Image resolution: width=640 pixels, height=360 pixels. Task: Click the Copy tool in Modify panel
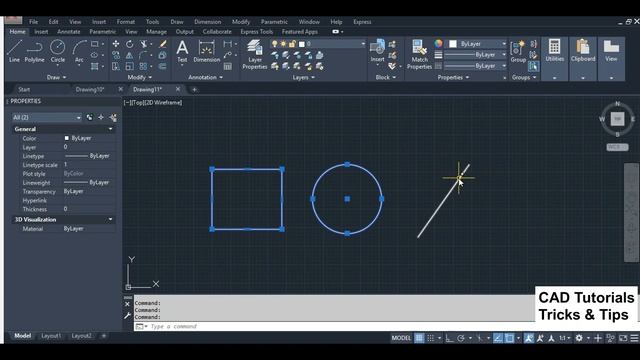click(116, 55)
